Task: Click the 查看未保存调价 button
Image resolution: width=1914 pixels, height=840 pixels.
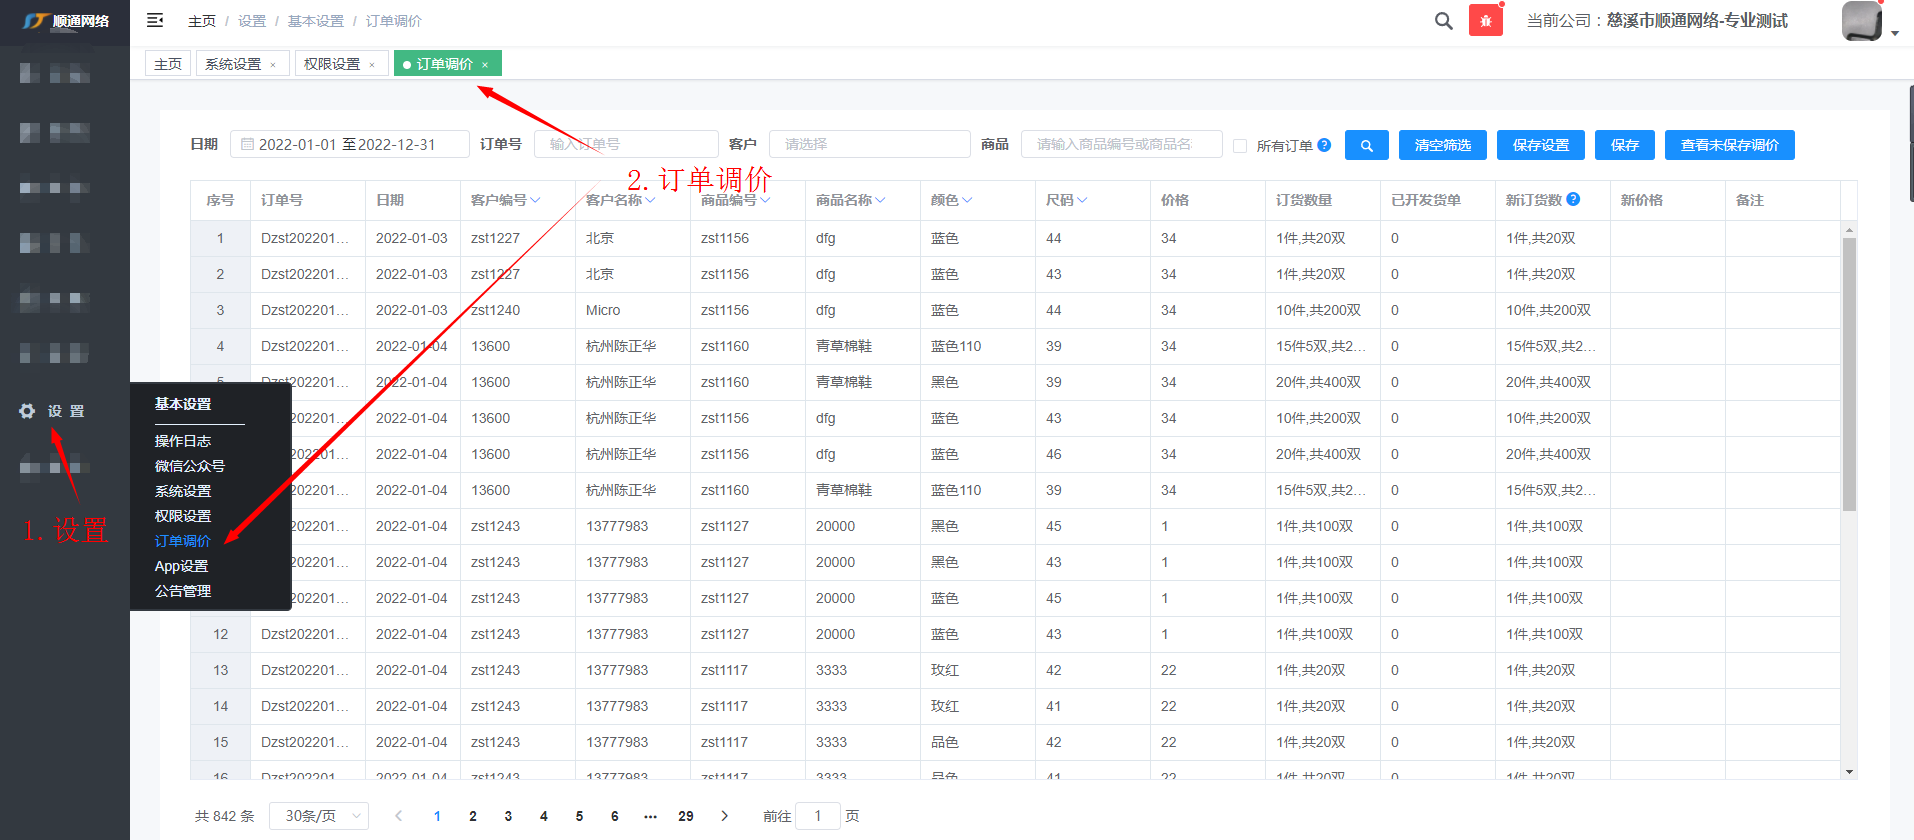Action: [1729, 145]
